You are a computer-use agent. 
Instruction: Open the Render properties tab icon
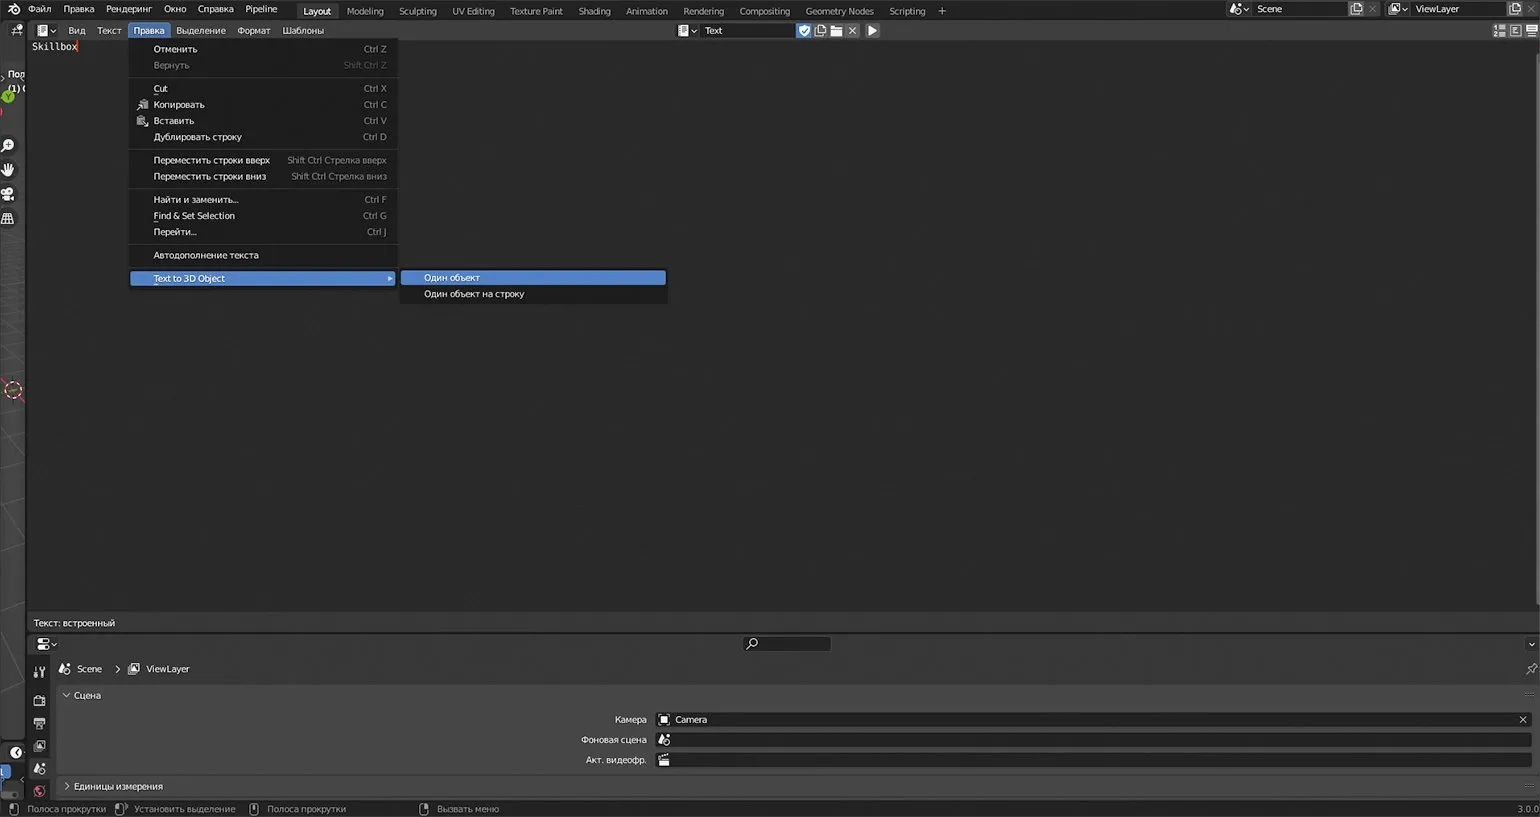pyautogui.click(x=39, y=701)
